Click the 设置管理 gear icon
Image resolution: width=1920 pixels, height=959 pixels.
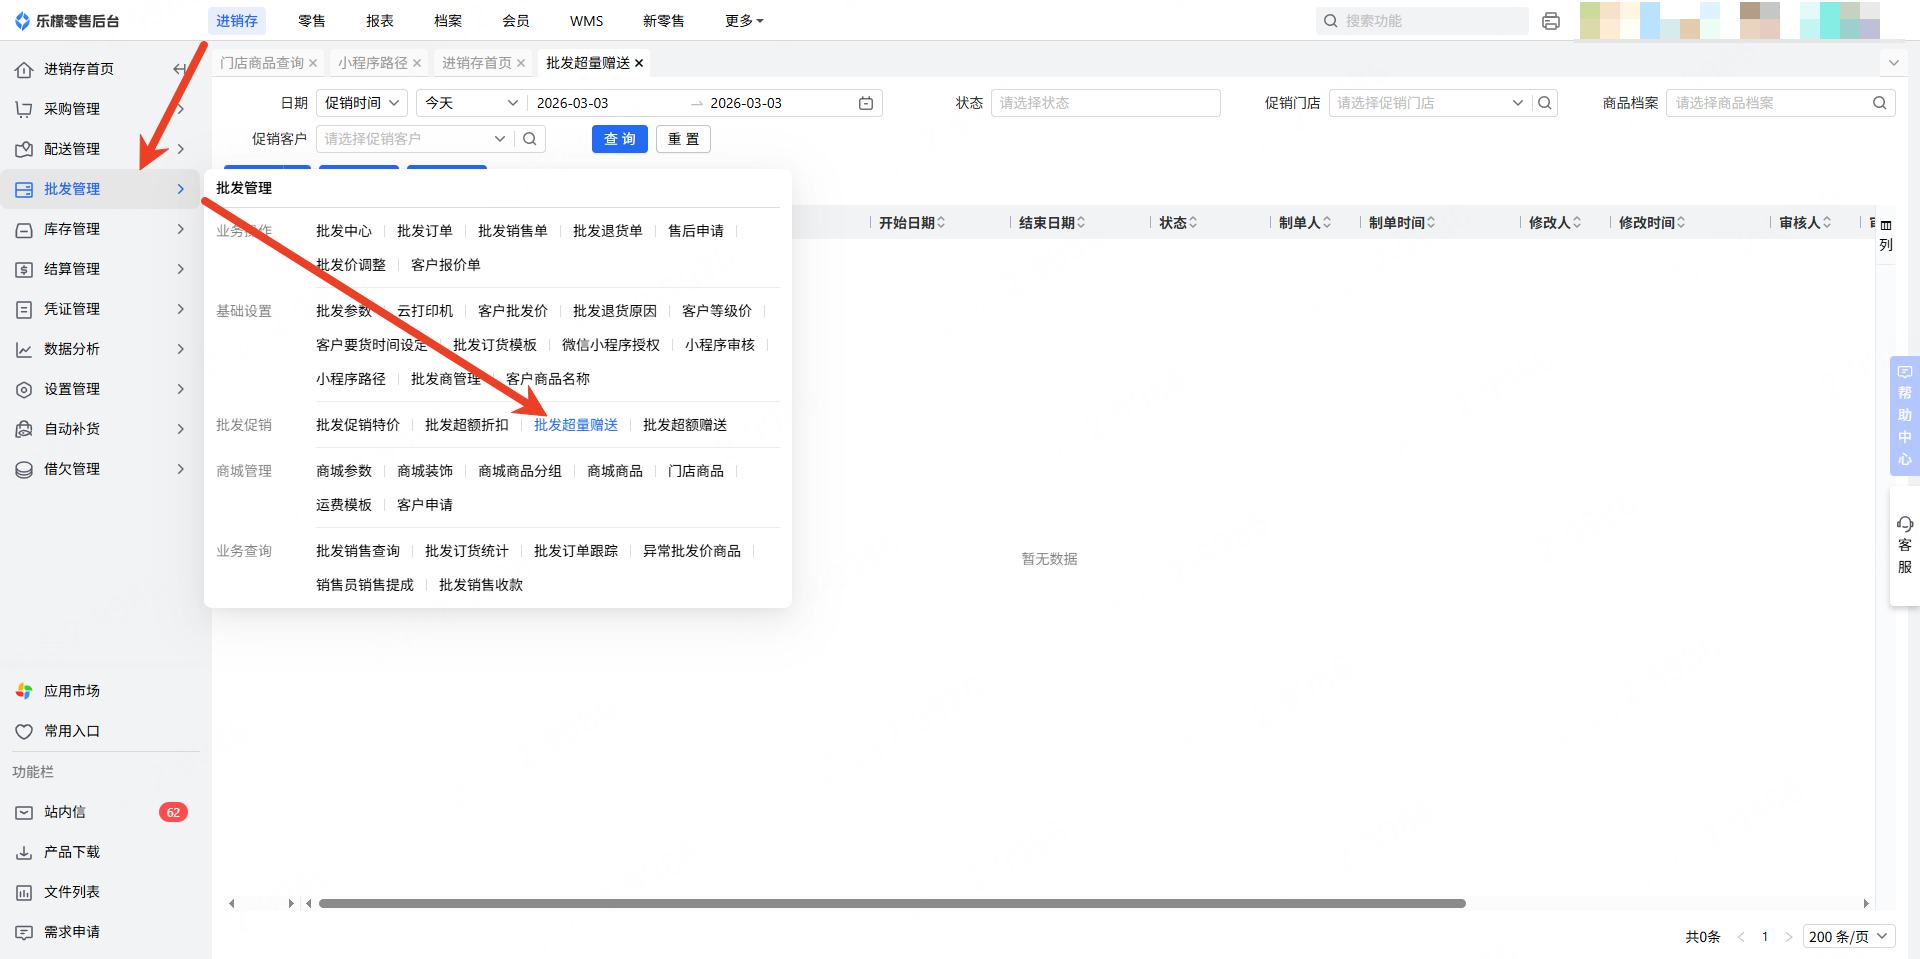(24, 389)
